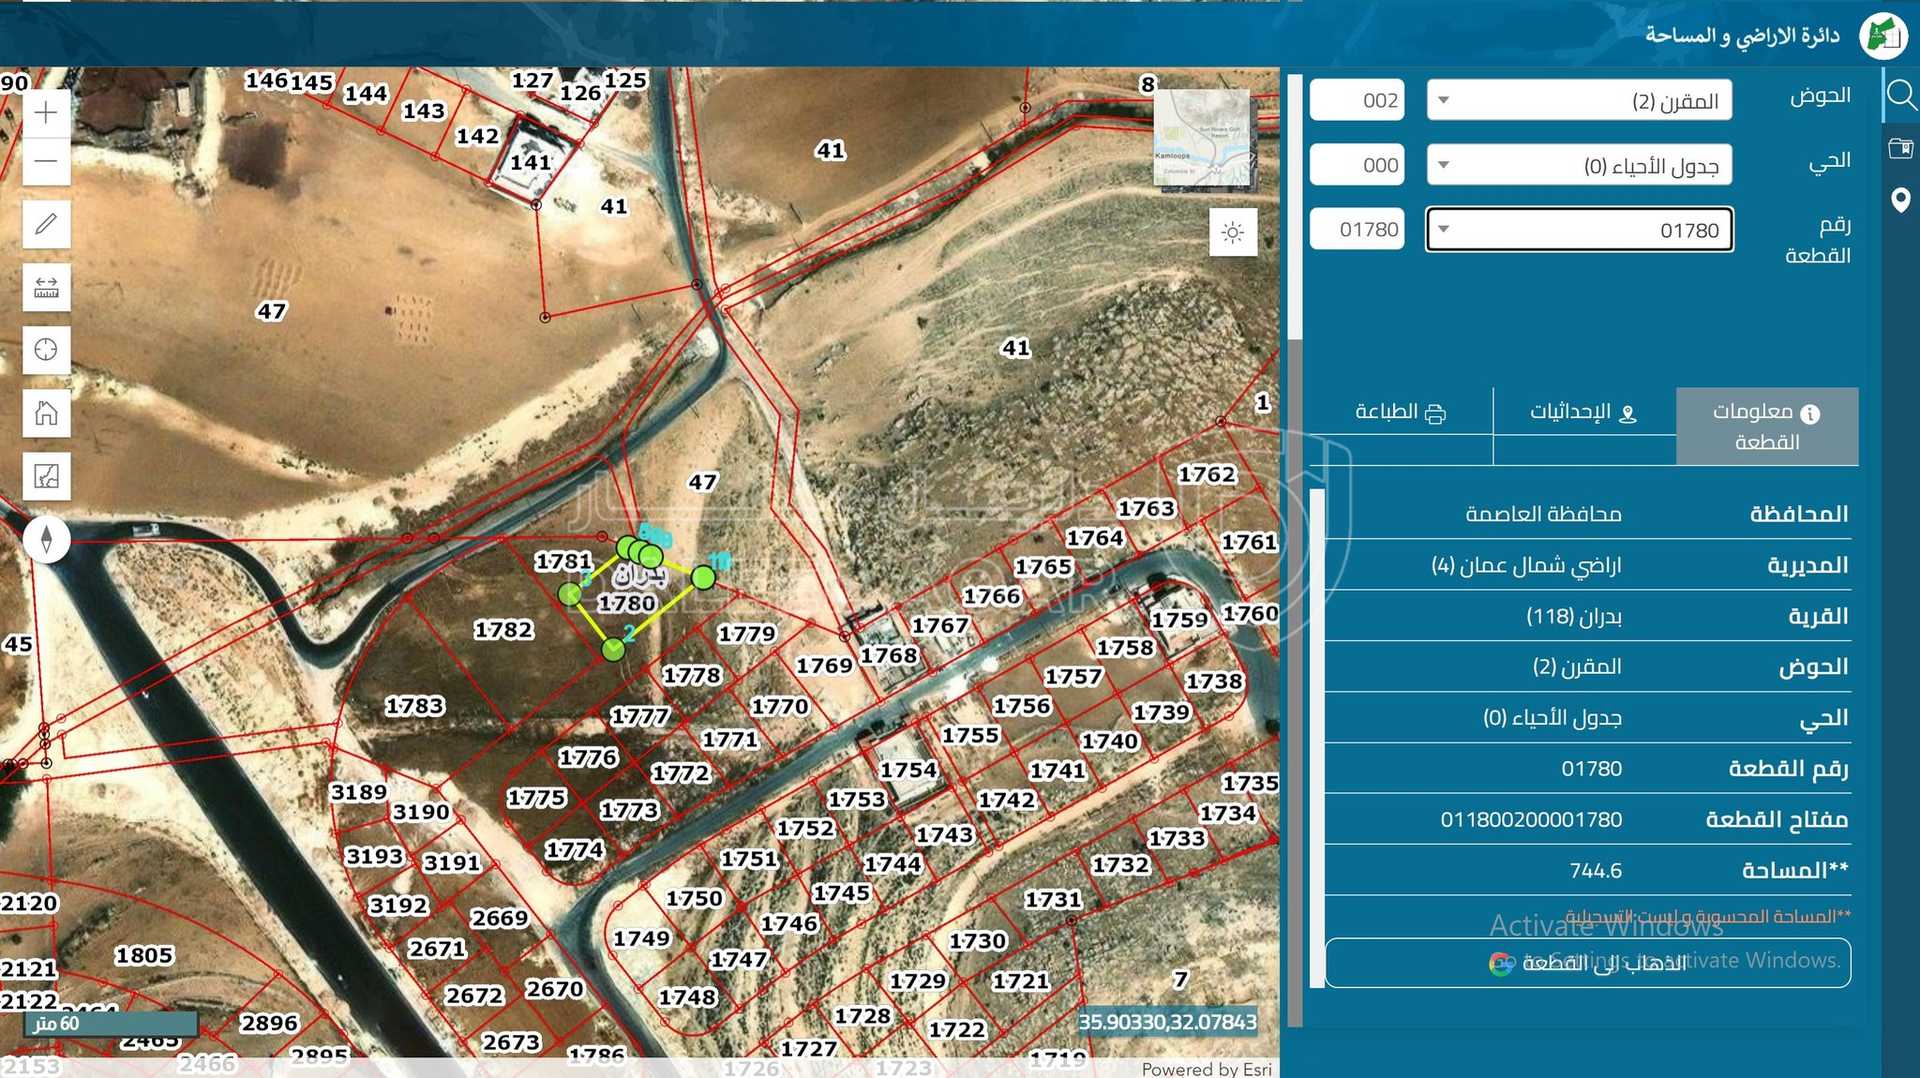
Task: Open the printing (الطباعة) tab
Action: point(1400,413)
